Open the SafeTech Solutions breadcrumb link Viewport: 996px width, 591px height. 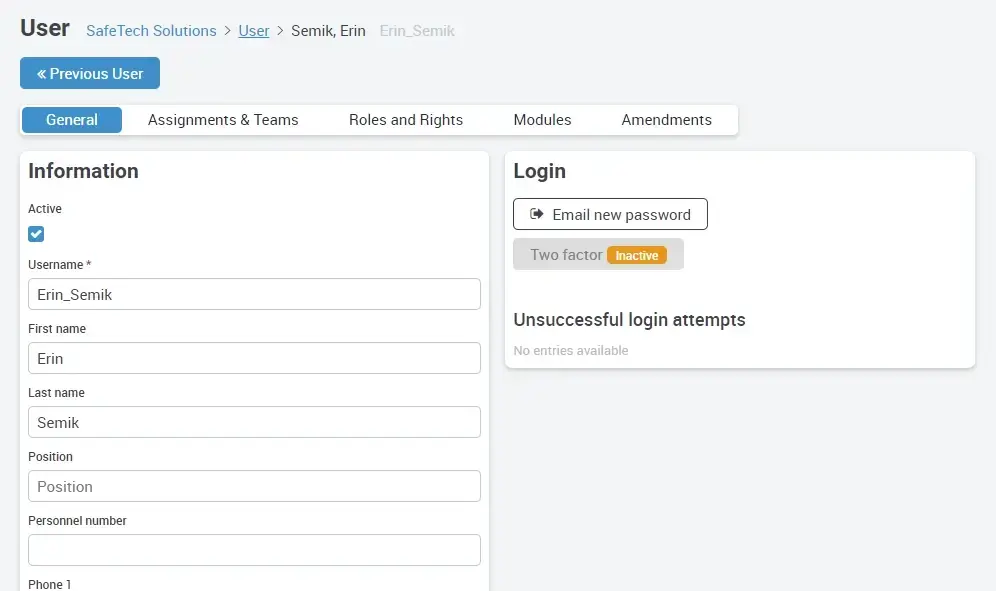[151, 31]
